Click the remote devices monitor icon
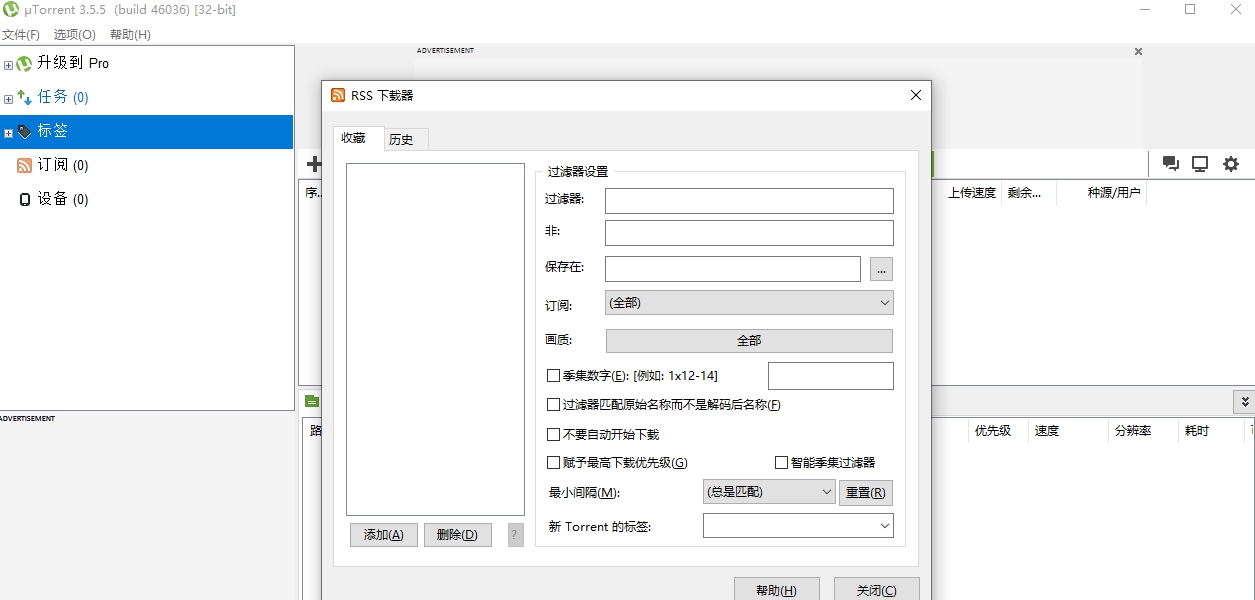Screen dimensions: 1255x600 [x=1199, y=164]
